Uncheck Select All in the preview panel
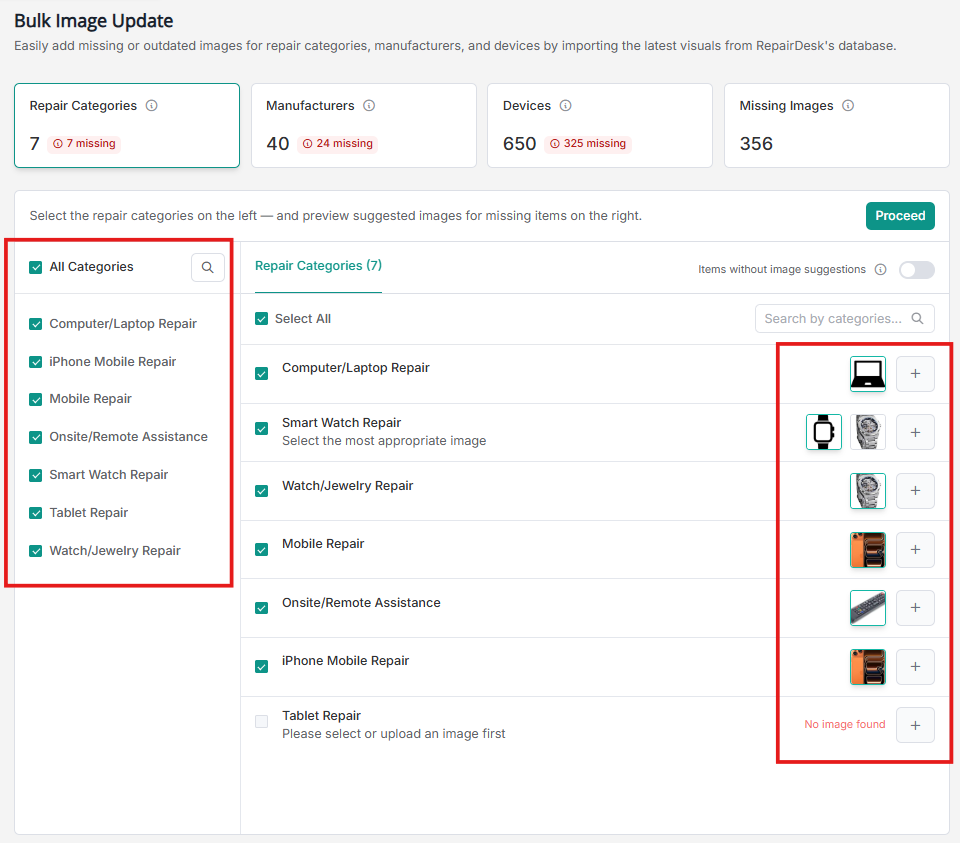Image resolution: width=960 pixels, height=843 pixels. tap(262, 318)
